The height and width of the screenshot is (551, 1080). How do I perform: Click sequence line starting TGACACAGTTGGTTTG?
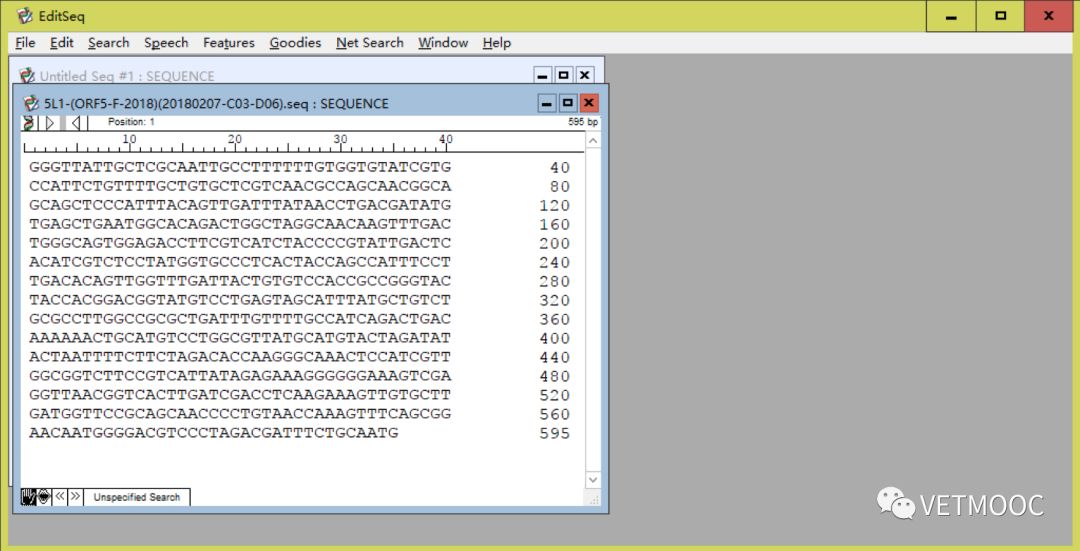240,281
